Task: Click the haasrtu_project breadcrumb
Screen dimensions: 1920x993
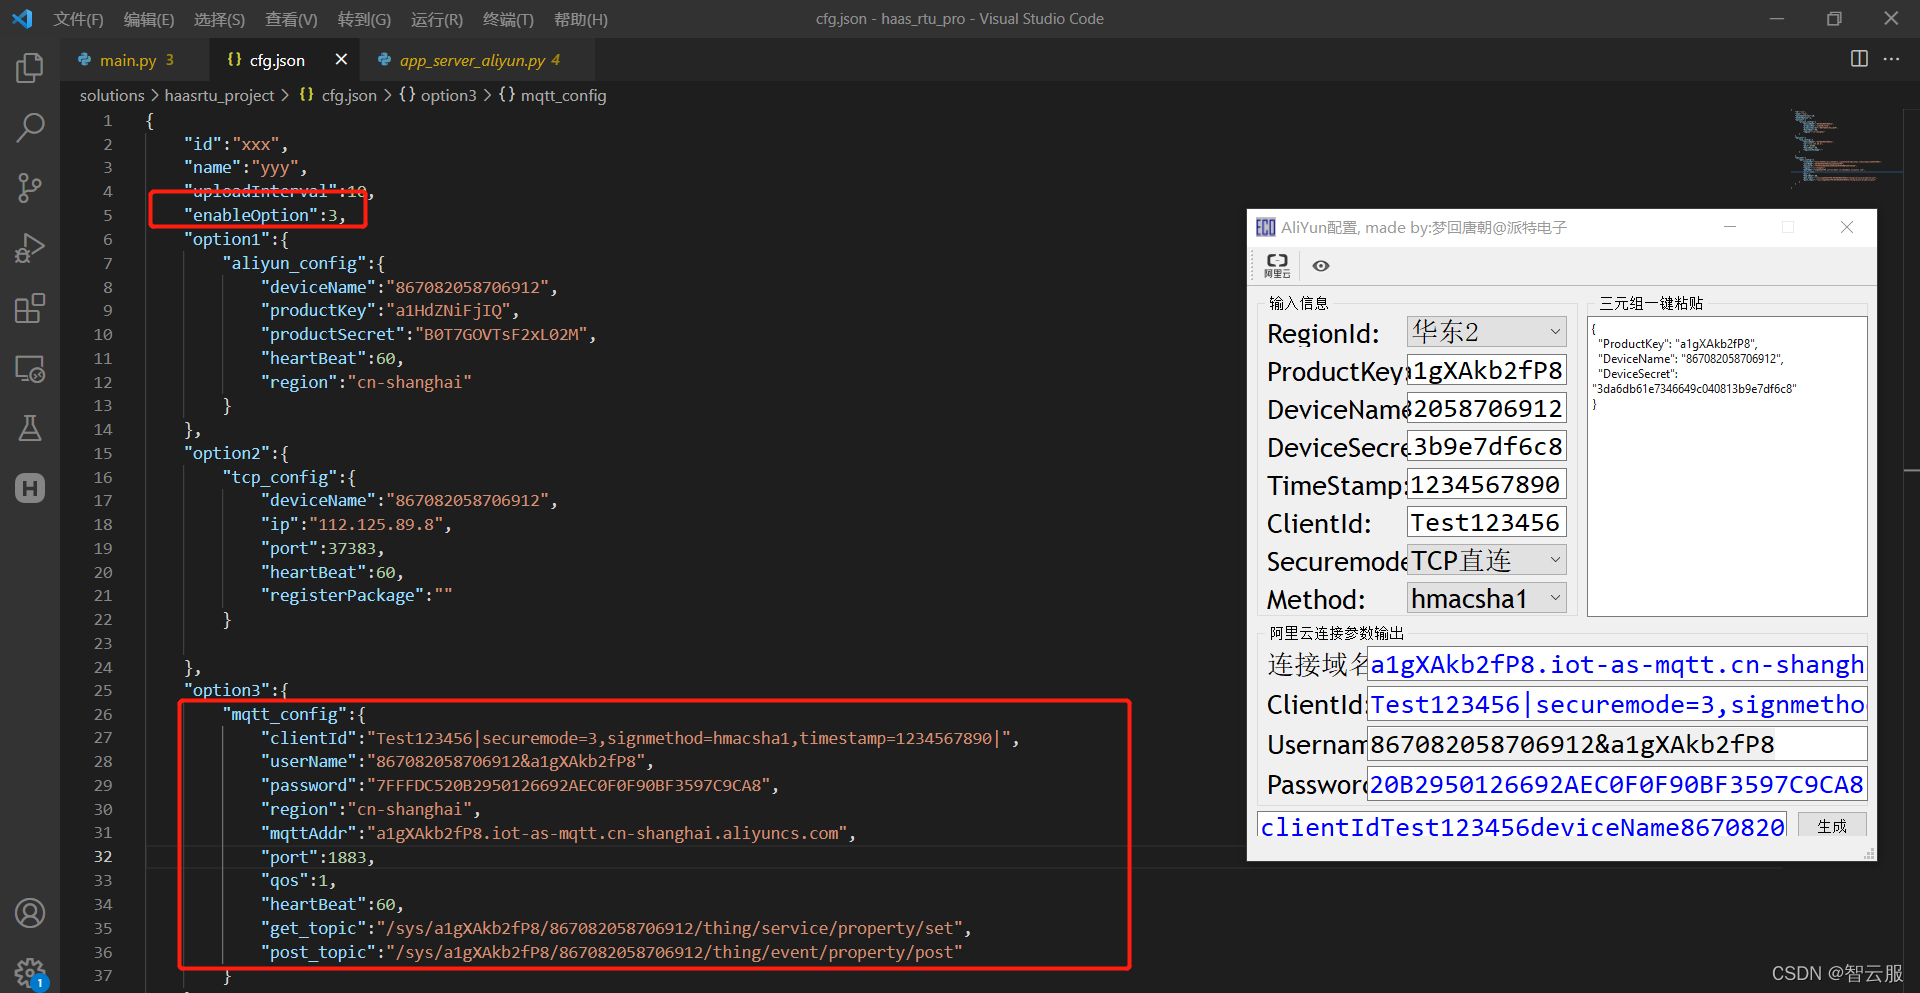Action: (x=219, y=95)
